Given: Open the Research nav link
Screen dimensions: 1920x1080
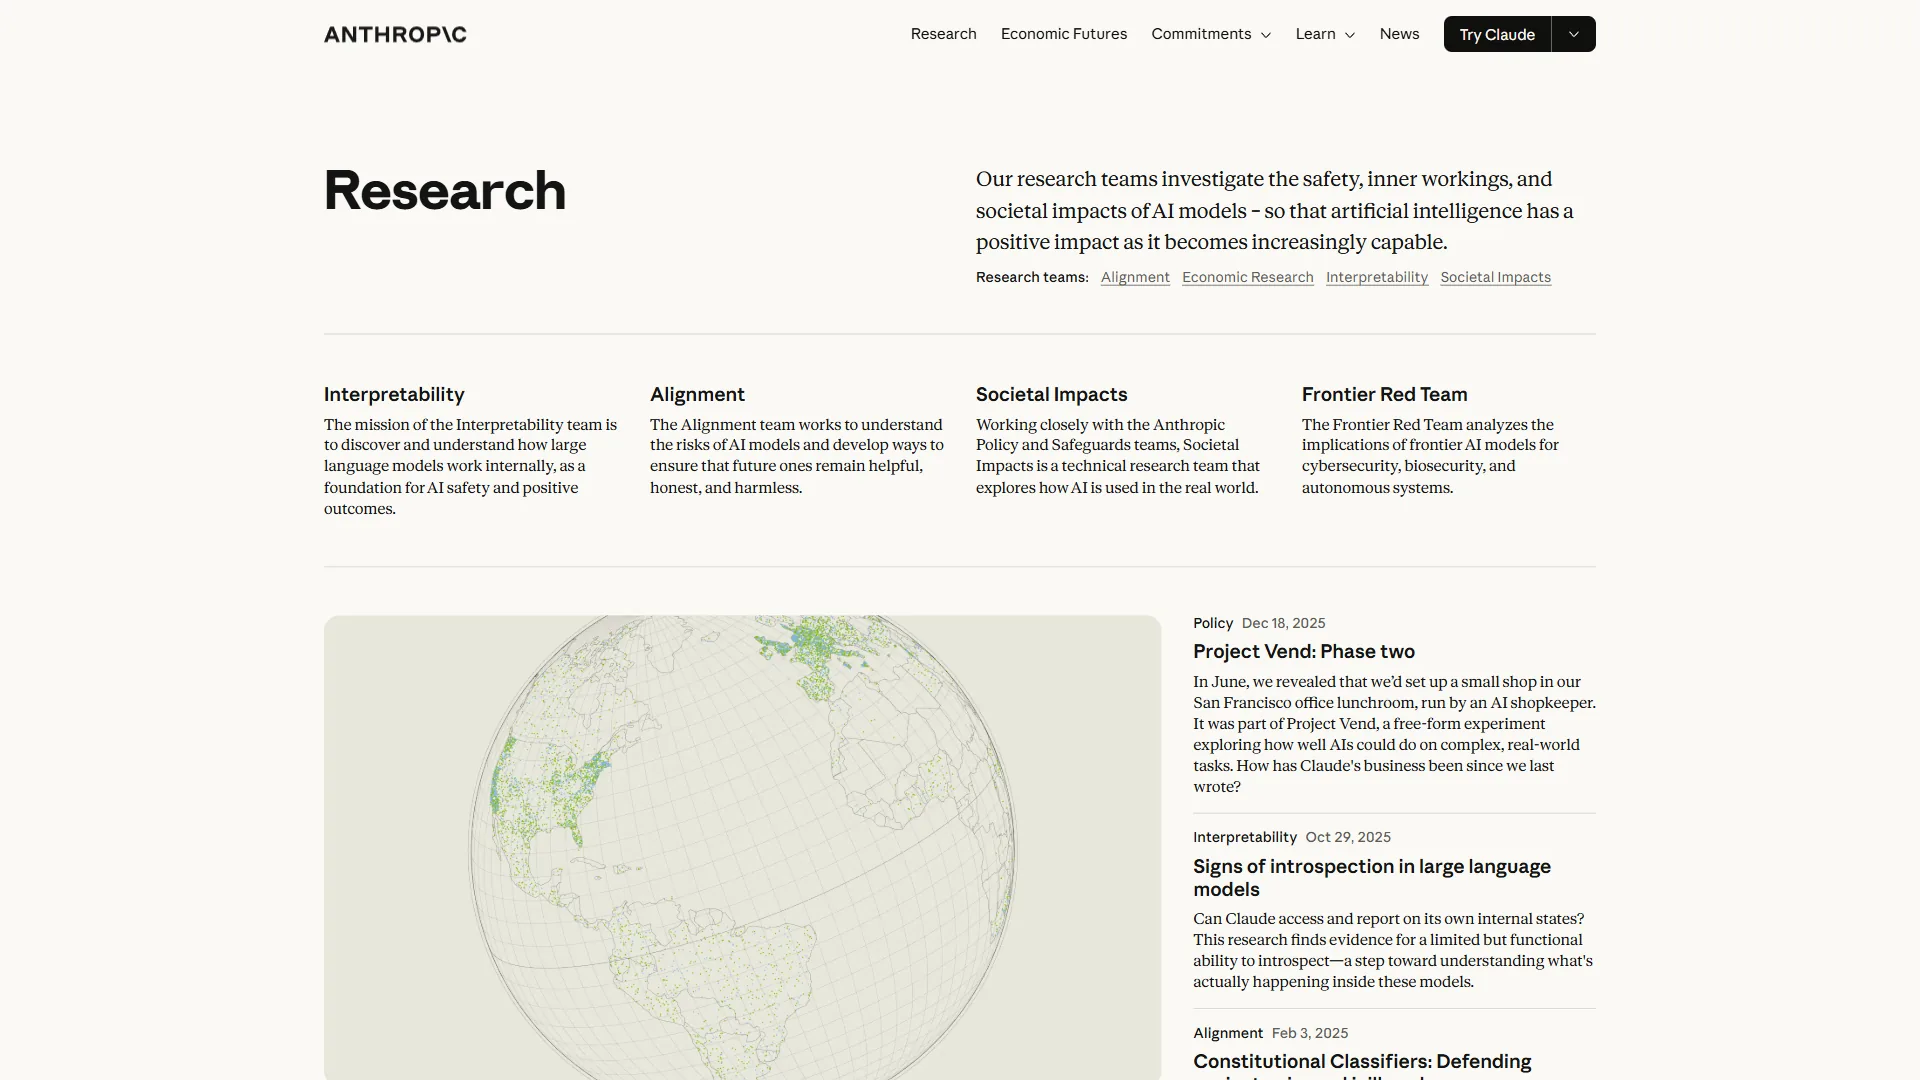Looking at the screenshot, I should click(x=943, y=34).
